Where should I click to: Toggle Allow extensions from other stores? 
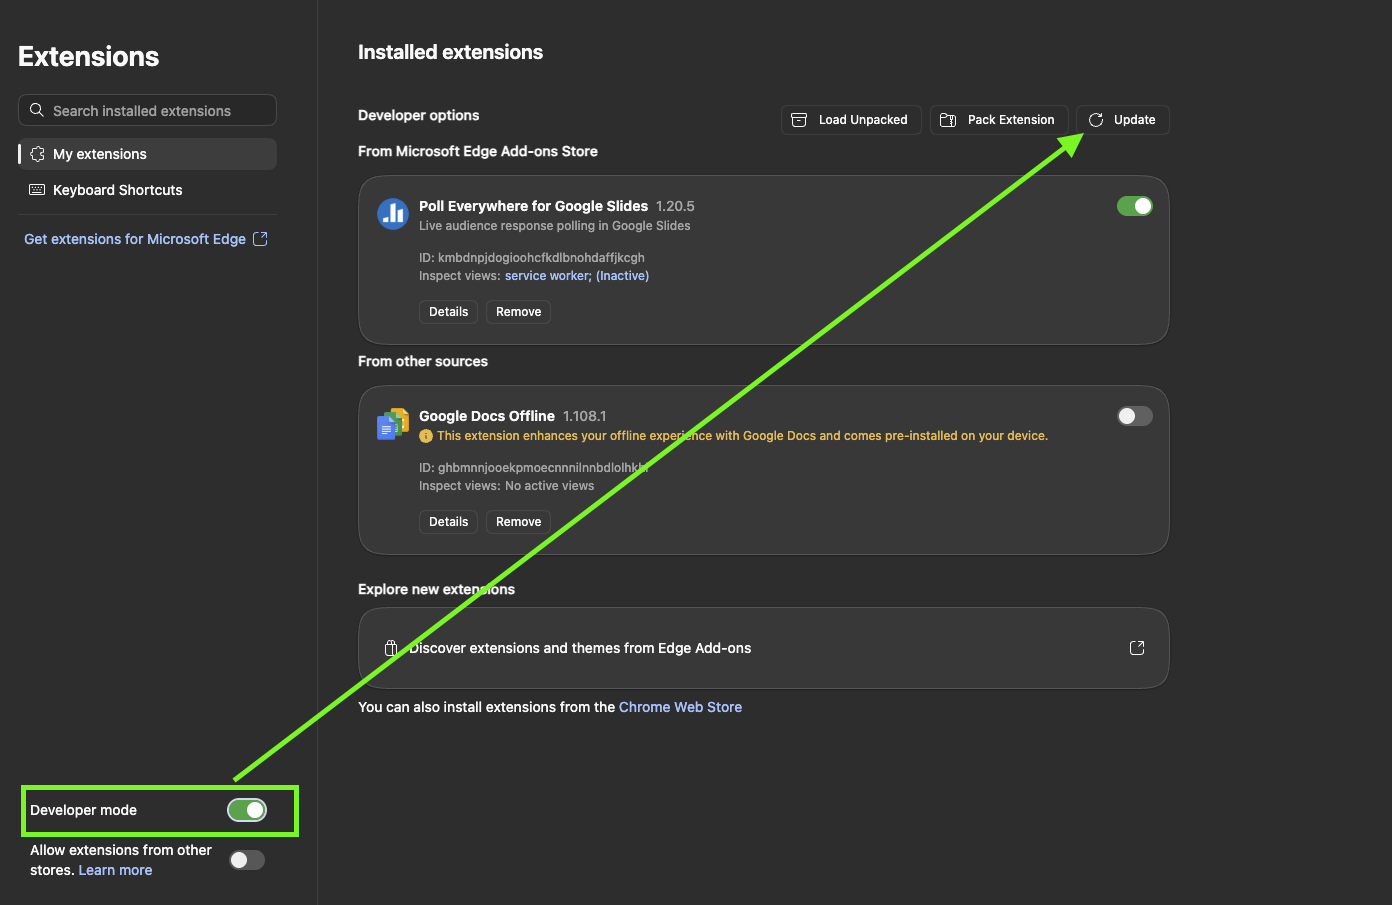(247, 860)
